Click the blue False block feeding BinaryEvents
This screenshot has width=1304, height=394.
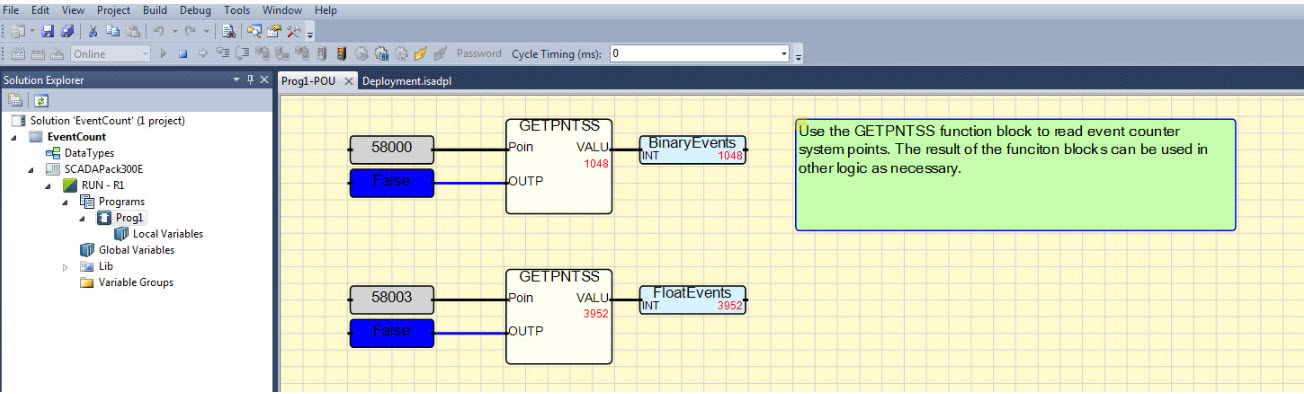[x=392, y=183]
